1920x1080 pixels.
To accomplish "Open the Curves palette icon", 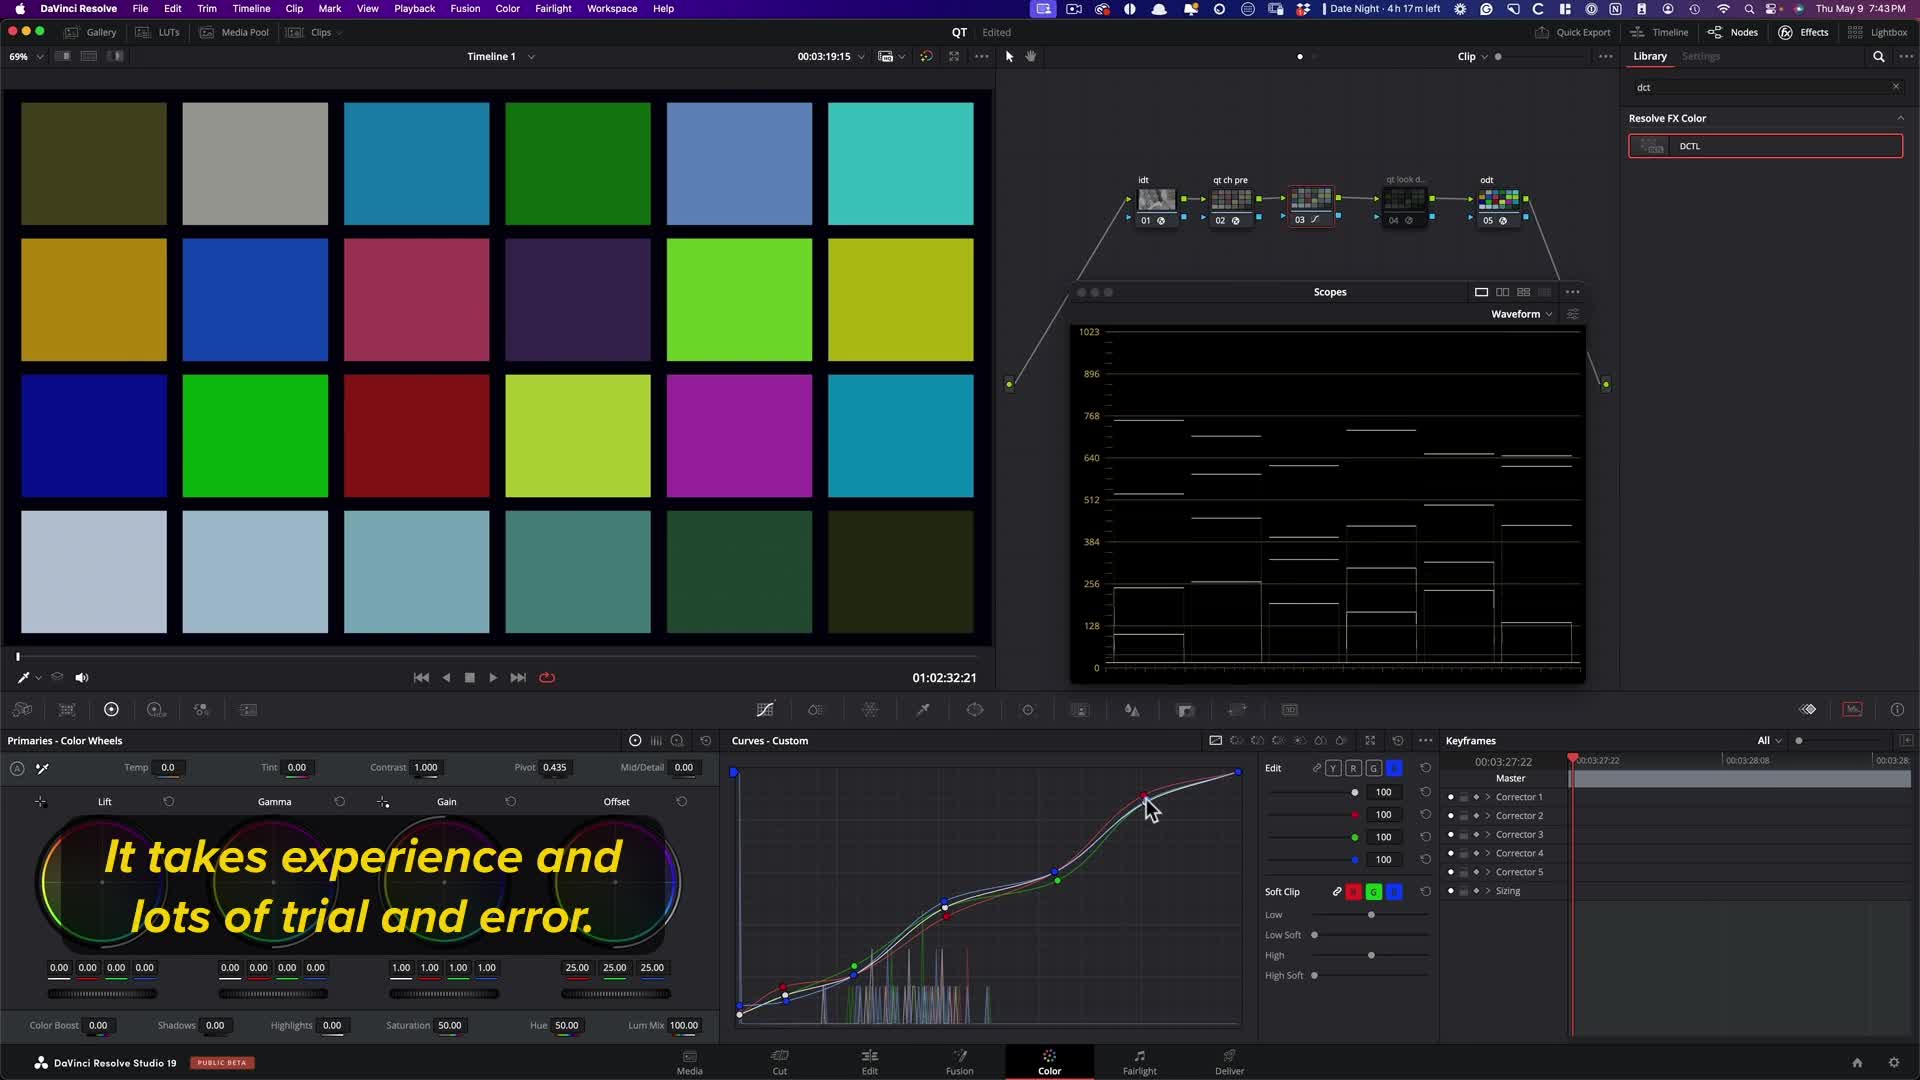I will [765, 710].
